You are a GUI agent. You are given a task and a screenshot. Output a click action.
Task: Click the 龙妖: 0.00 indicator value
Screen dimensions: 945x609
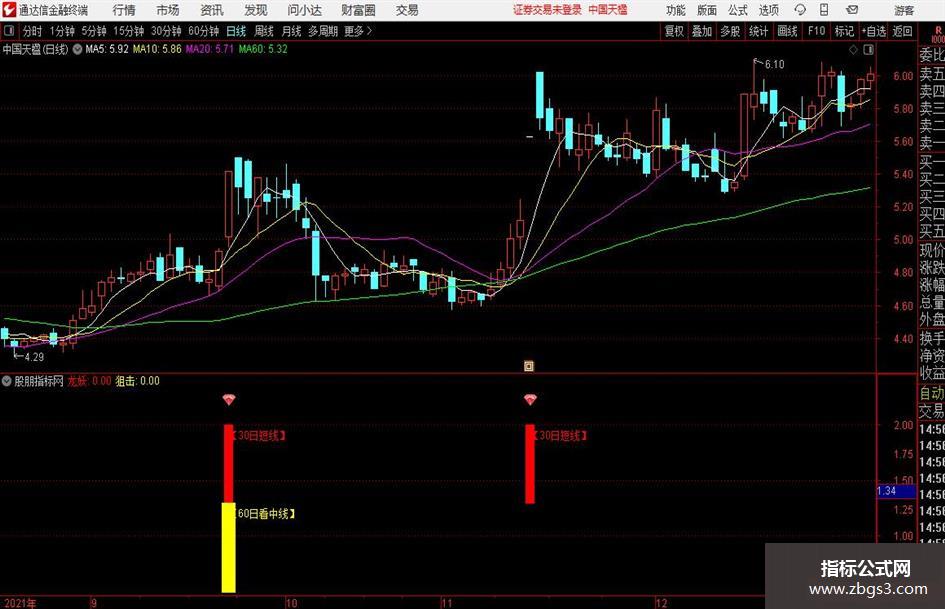click(x=89, y=381)
